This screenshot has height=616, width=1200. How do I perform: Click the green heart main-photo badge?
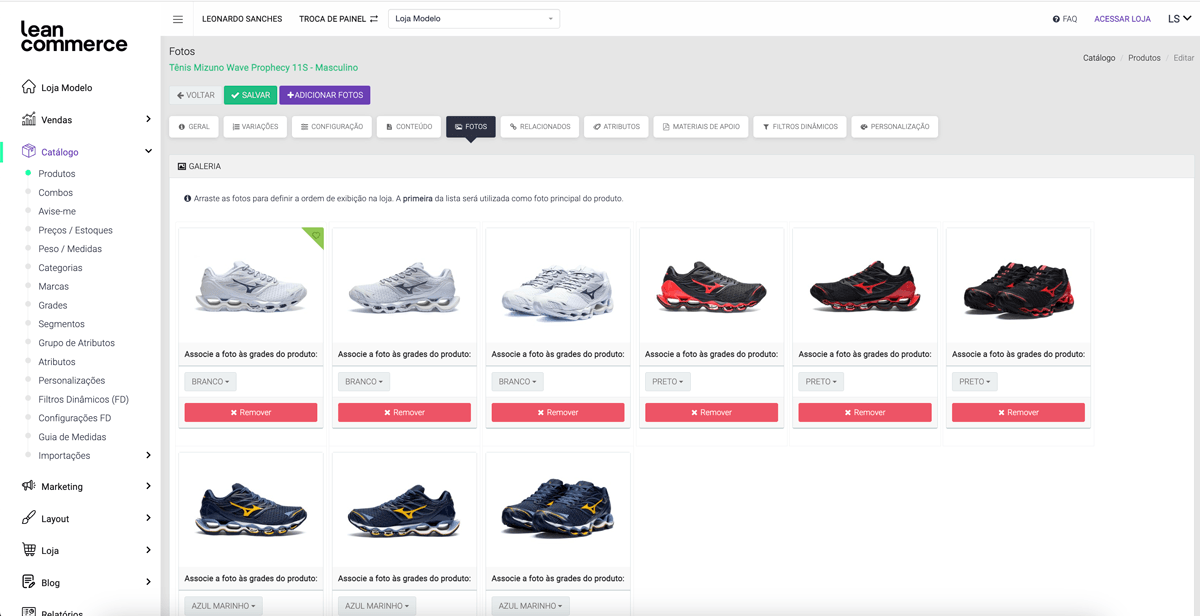315,236
